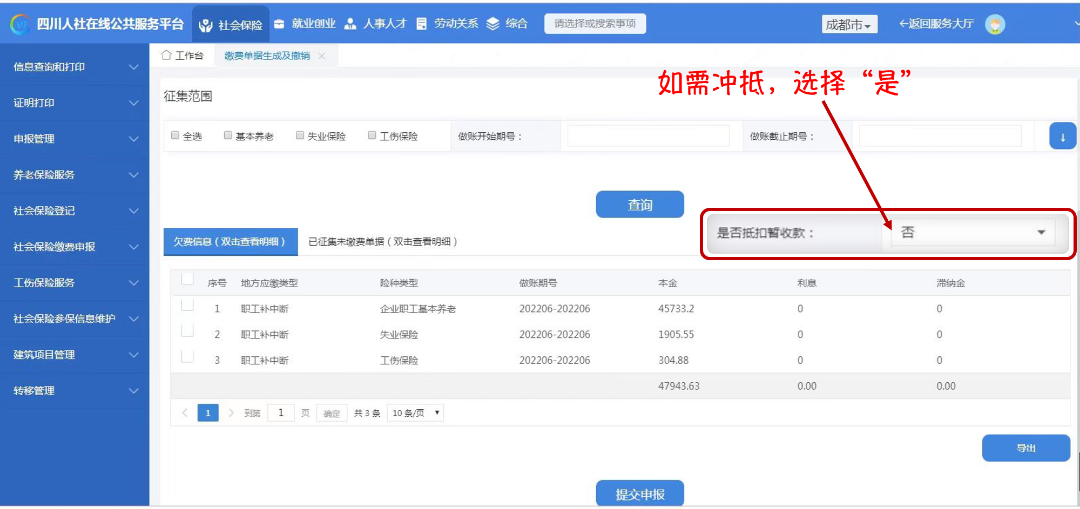Click the 查询 button
Screen dimensions: 1080x509
click(640, 205)
